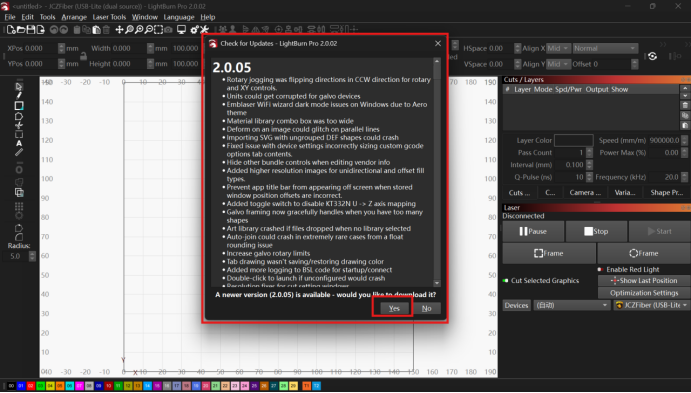Click the New file icon in toolbar

pyautogui.click(x=11, y=30)
